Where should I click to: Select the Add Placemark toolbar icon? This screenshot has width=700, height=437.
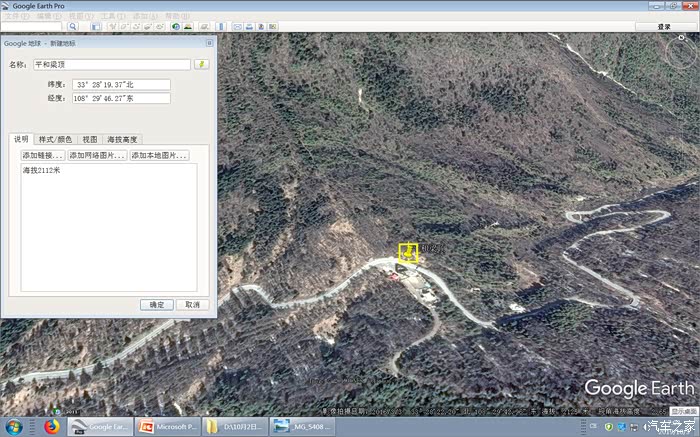click(x=113, y=26)
